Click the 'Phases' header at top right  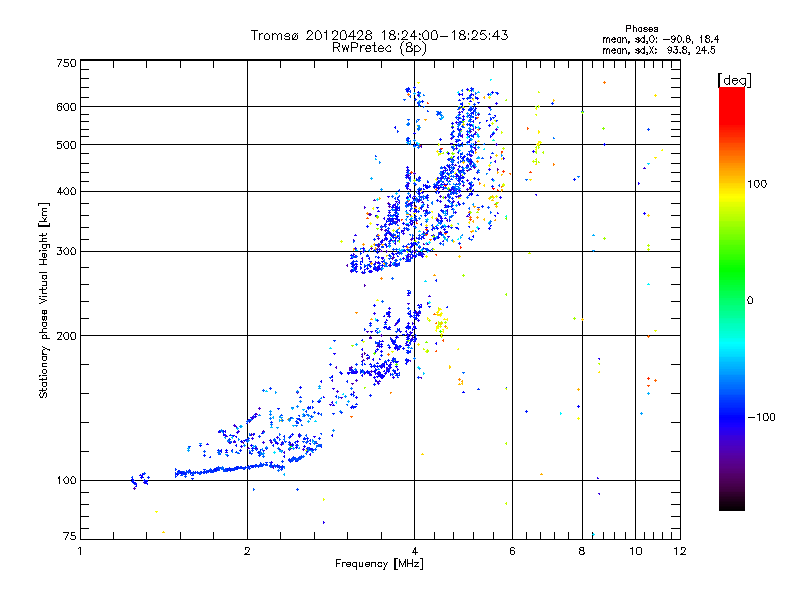pyautogui.click(x=641, y=29)
